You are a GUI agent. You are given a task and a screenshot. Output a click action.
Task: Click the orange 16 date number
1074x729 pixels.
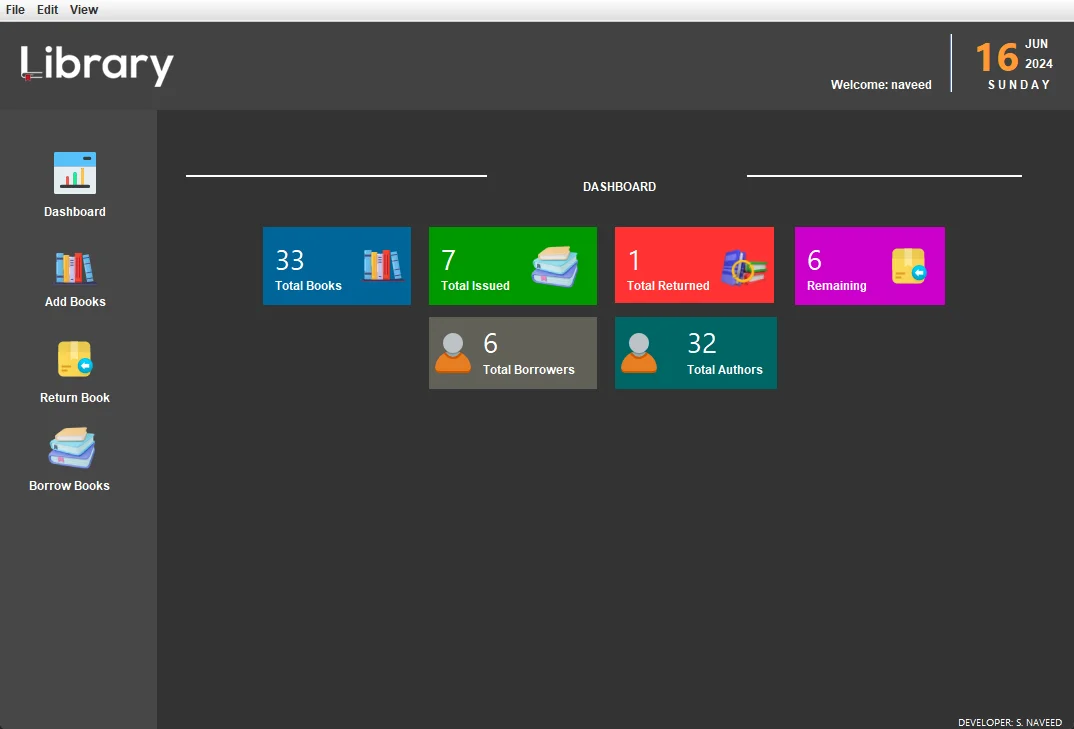coord(997,58)
